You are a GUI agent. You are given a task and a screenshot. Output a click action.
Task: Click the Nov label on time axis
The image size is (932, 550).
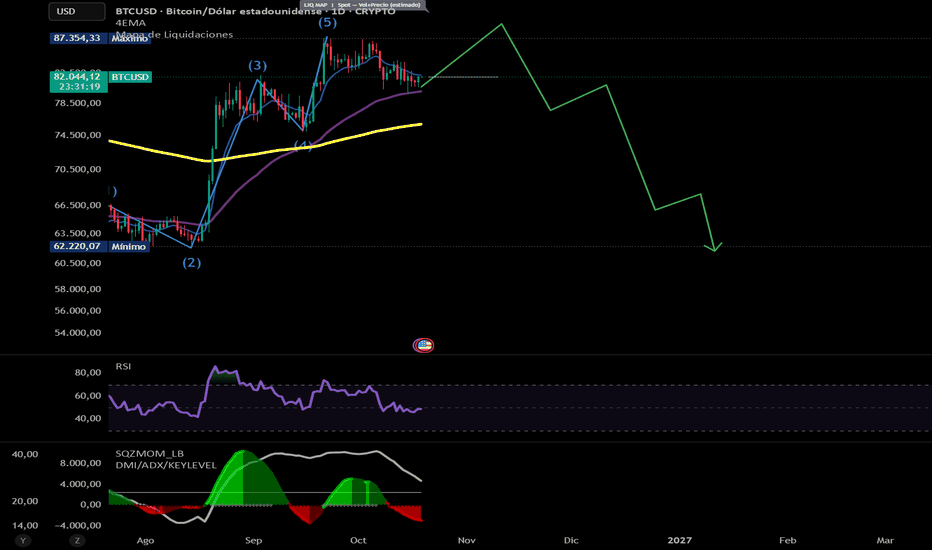[467, 540]
